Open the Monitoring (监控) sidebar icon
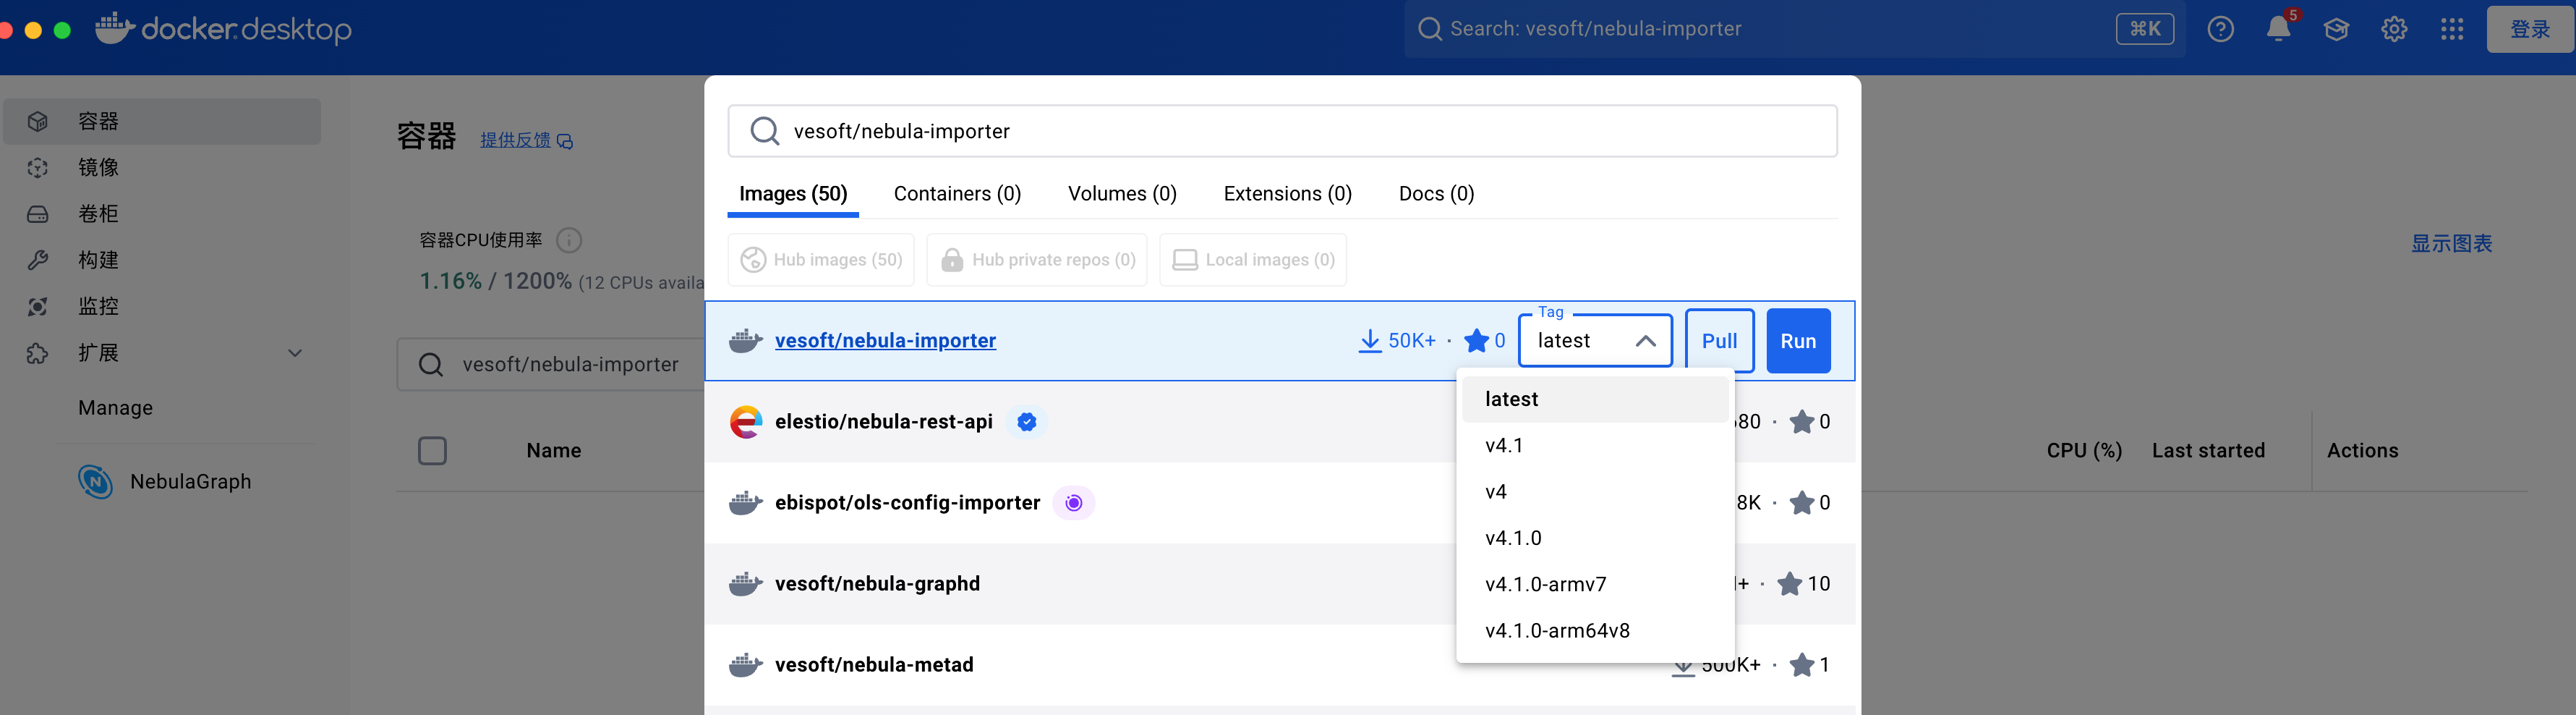The width and height of the screenshot is (2576, 715). point(38,306)
